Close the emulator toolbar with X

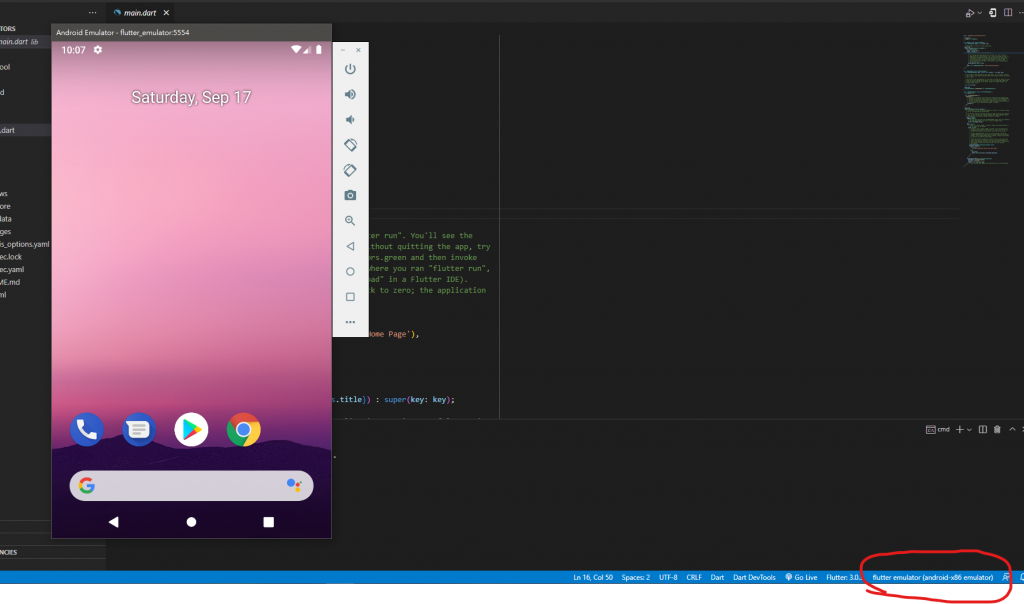point(358,50)
